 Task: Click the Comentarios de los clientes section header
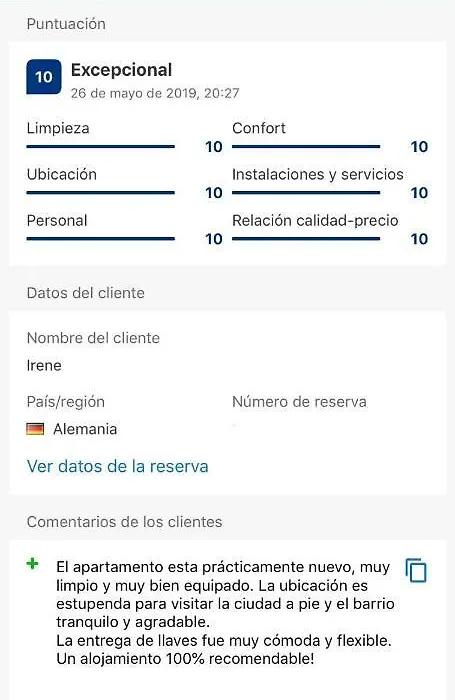point(125,521)
